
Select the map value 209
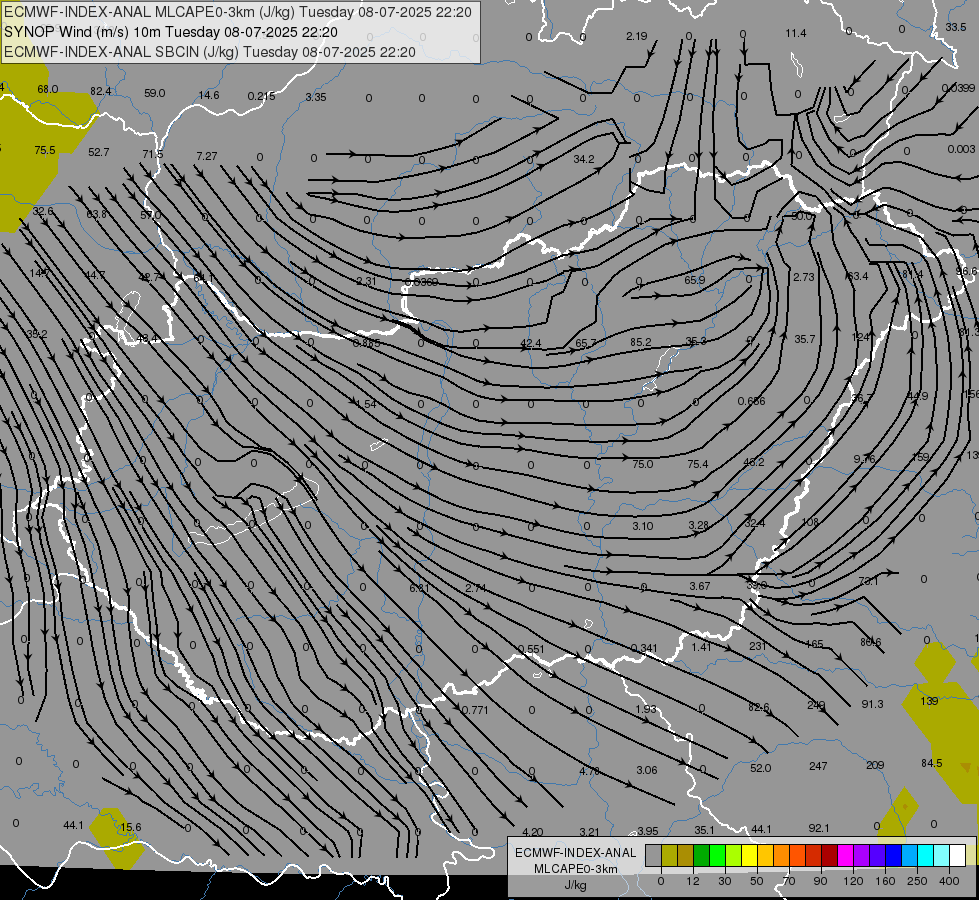(875, 765)
